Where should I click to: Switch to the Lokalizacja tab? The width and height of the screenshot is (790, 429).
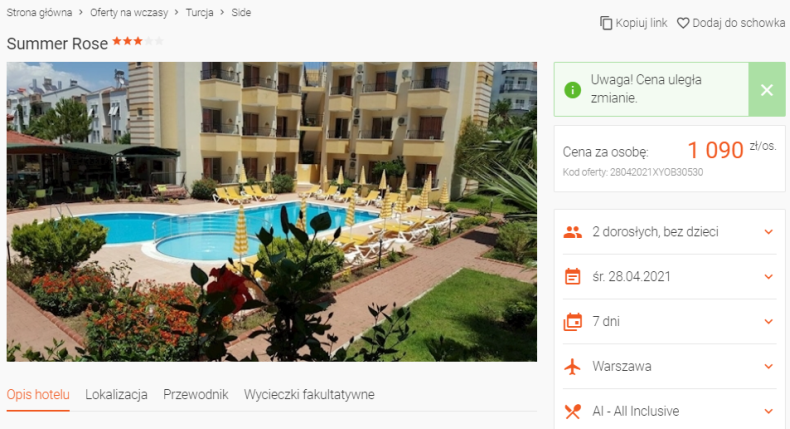tap(116, 394)
